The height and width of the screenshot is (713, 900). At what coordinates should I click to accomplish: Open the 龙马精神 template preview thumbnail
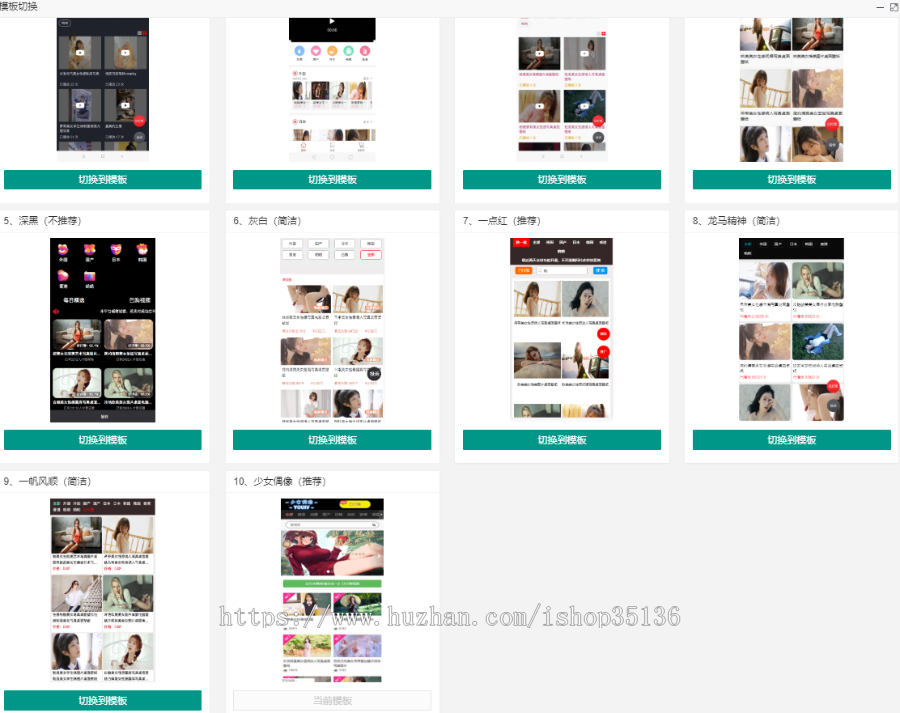click(792, 330)
